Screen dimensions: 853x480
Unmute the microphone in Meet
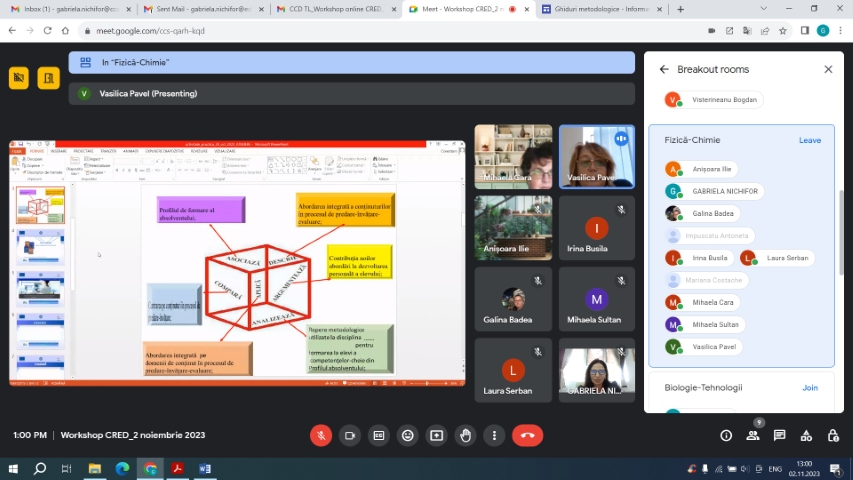click(321, 435)
